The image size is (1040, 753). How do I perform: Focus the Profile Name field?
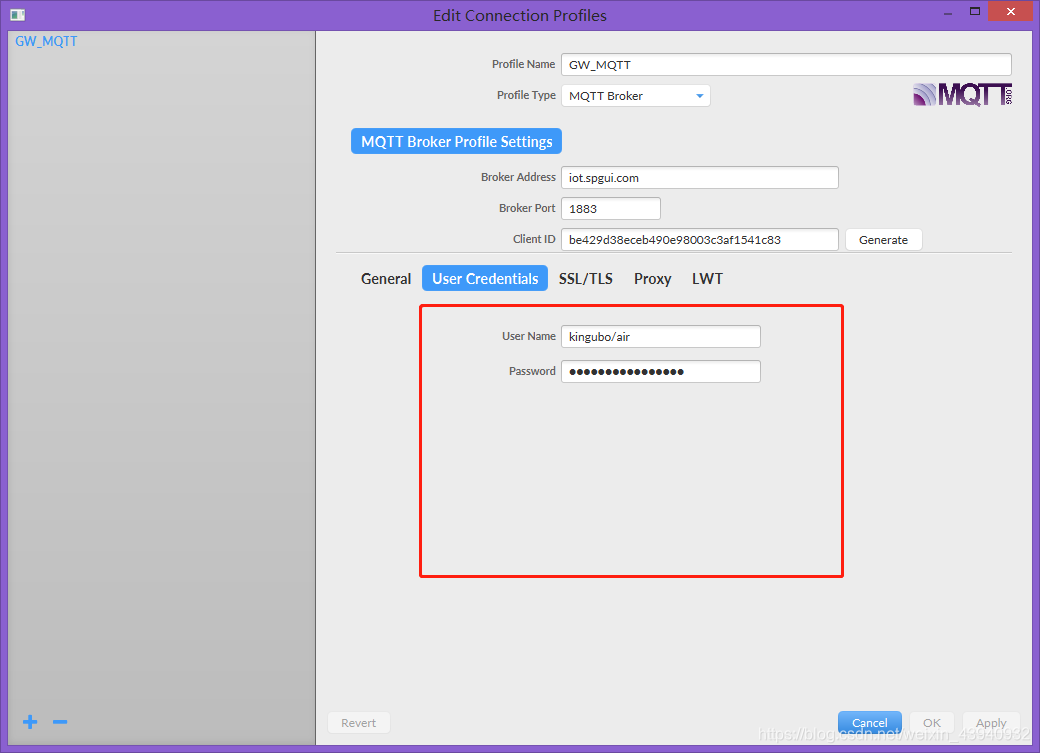pos(786,64)
